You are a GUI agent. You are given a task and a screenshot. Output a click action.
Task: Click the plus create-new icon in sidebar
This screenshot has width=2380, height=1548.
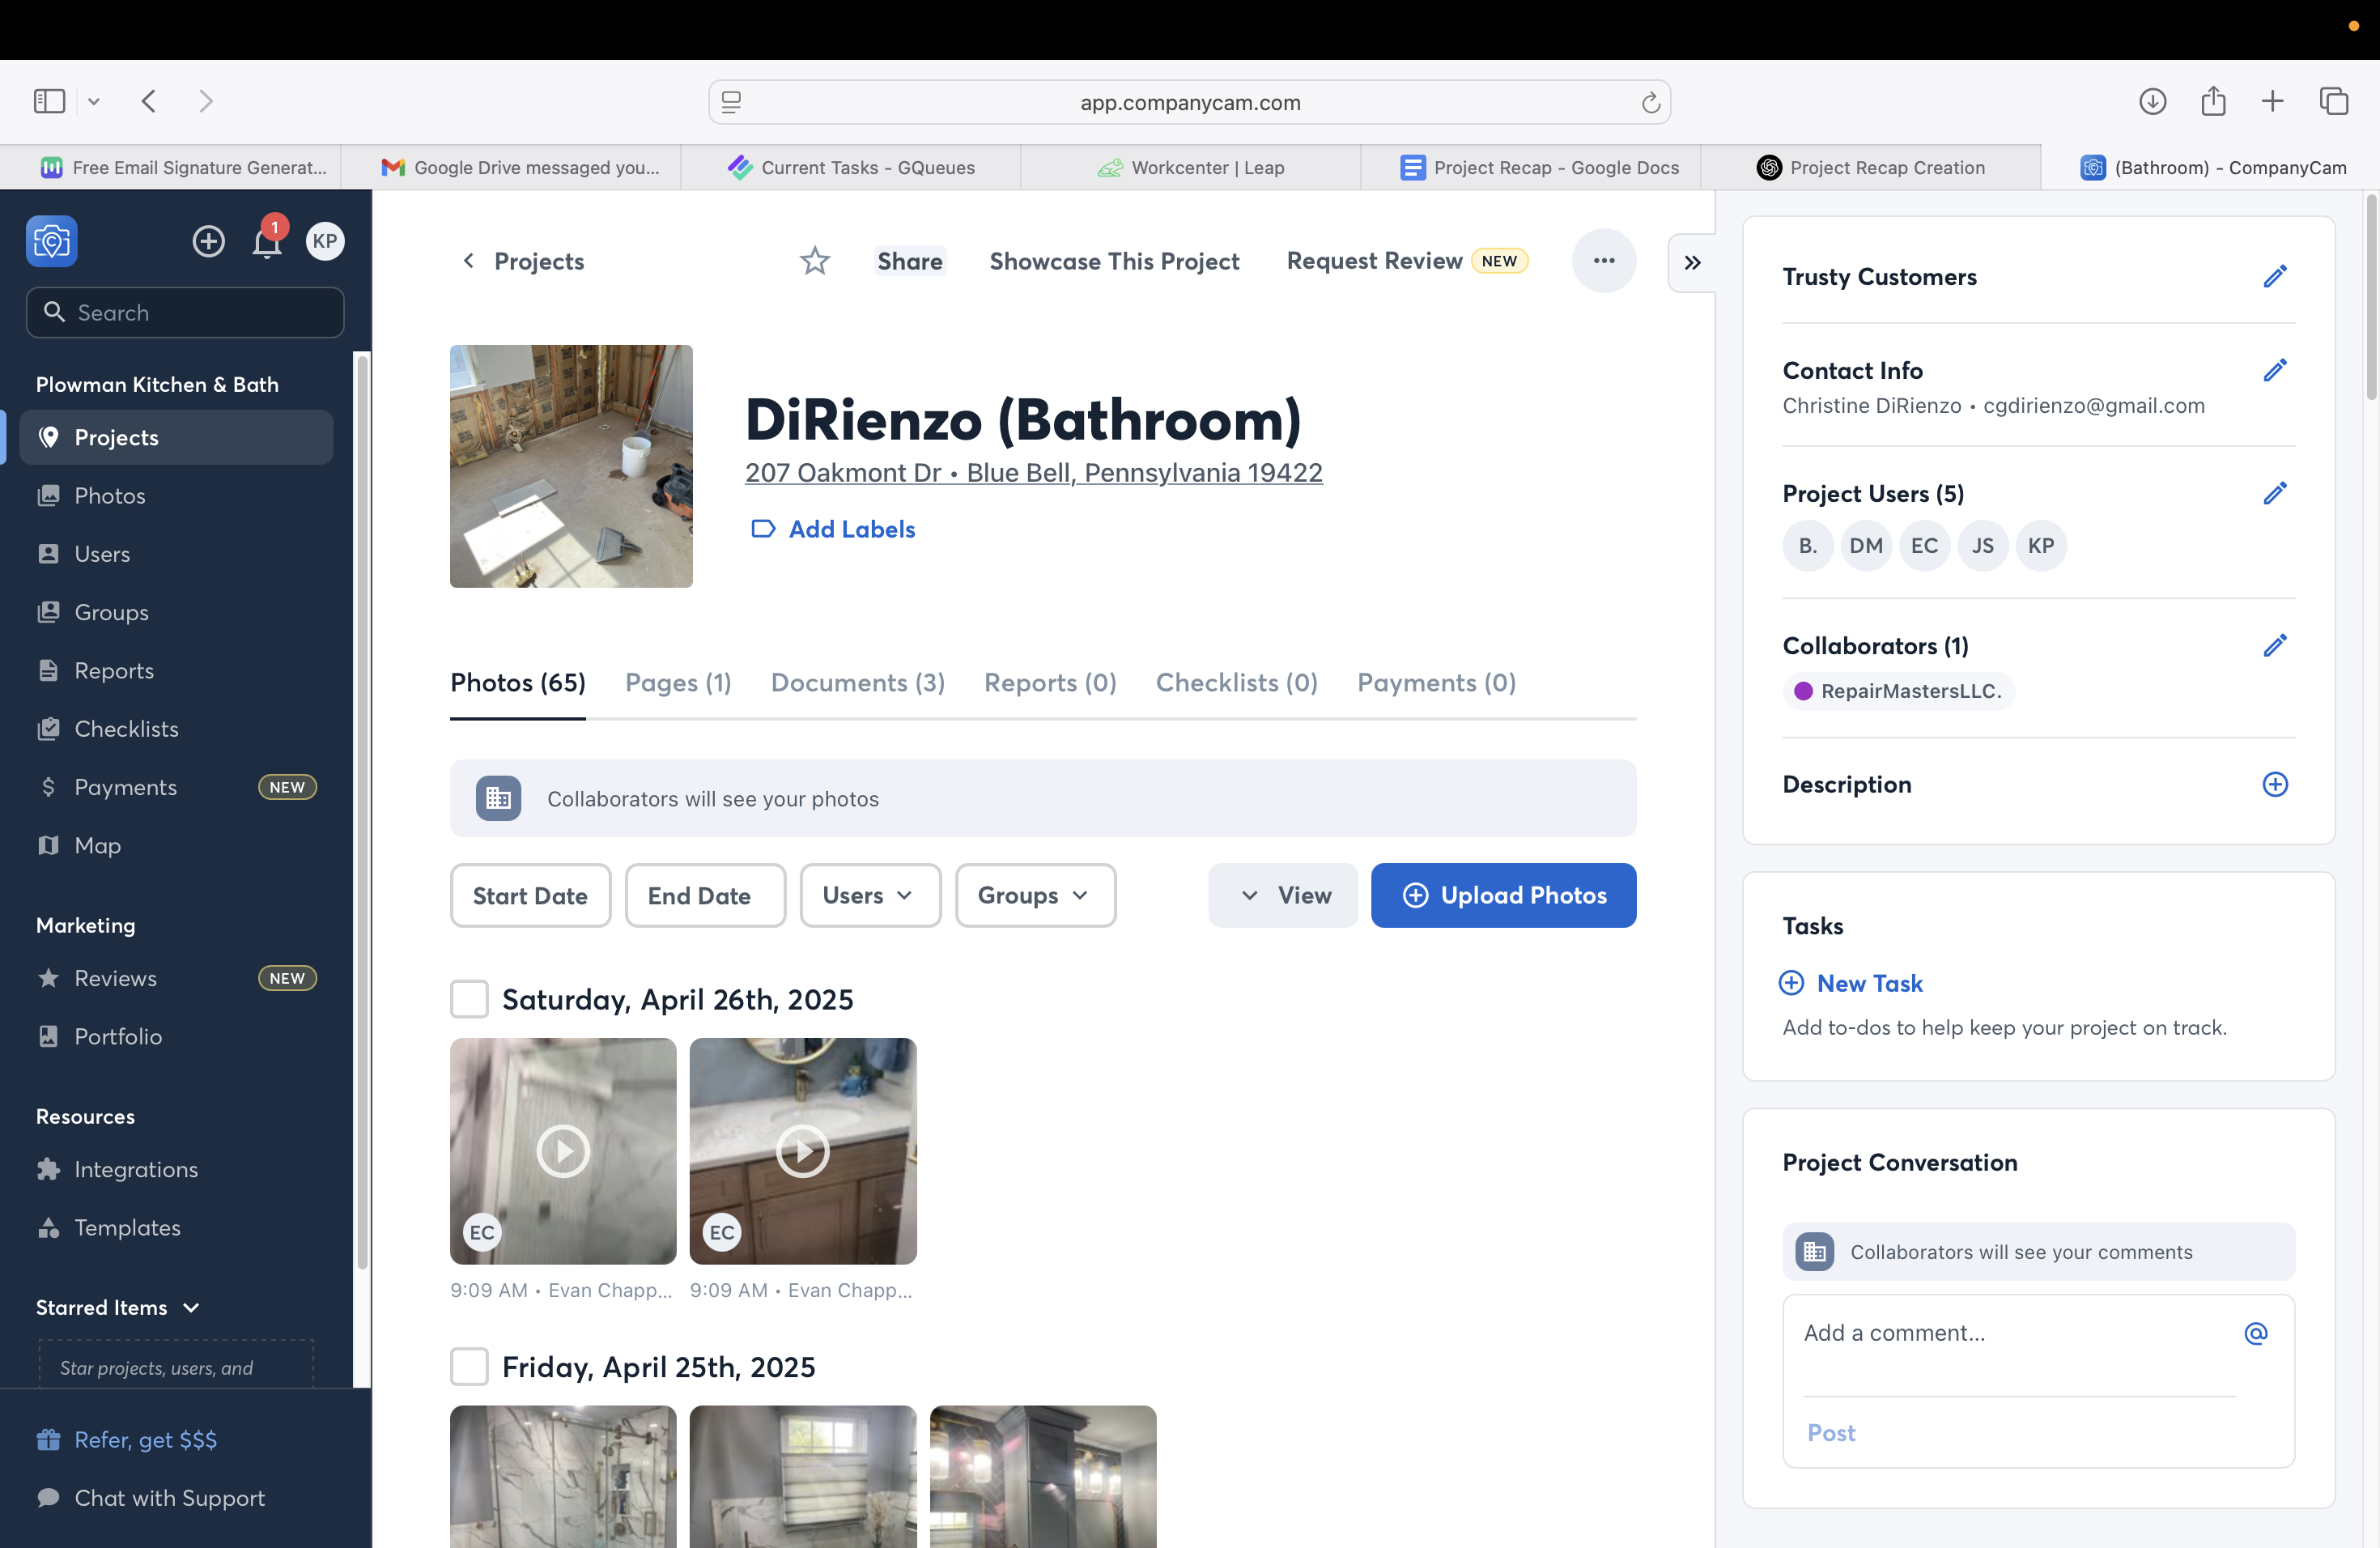coord(208,241)
